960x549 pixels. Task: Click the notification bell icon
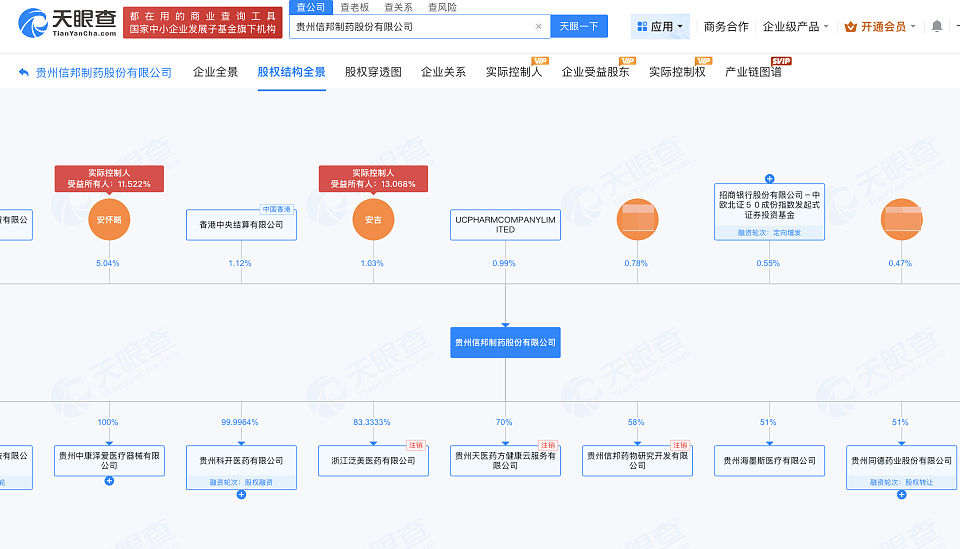click(936, 26)
